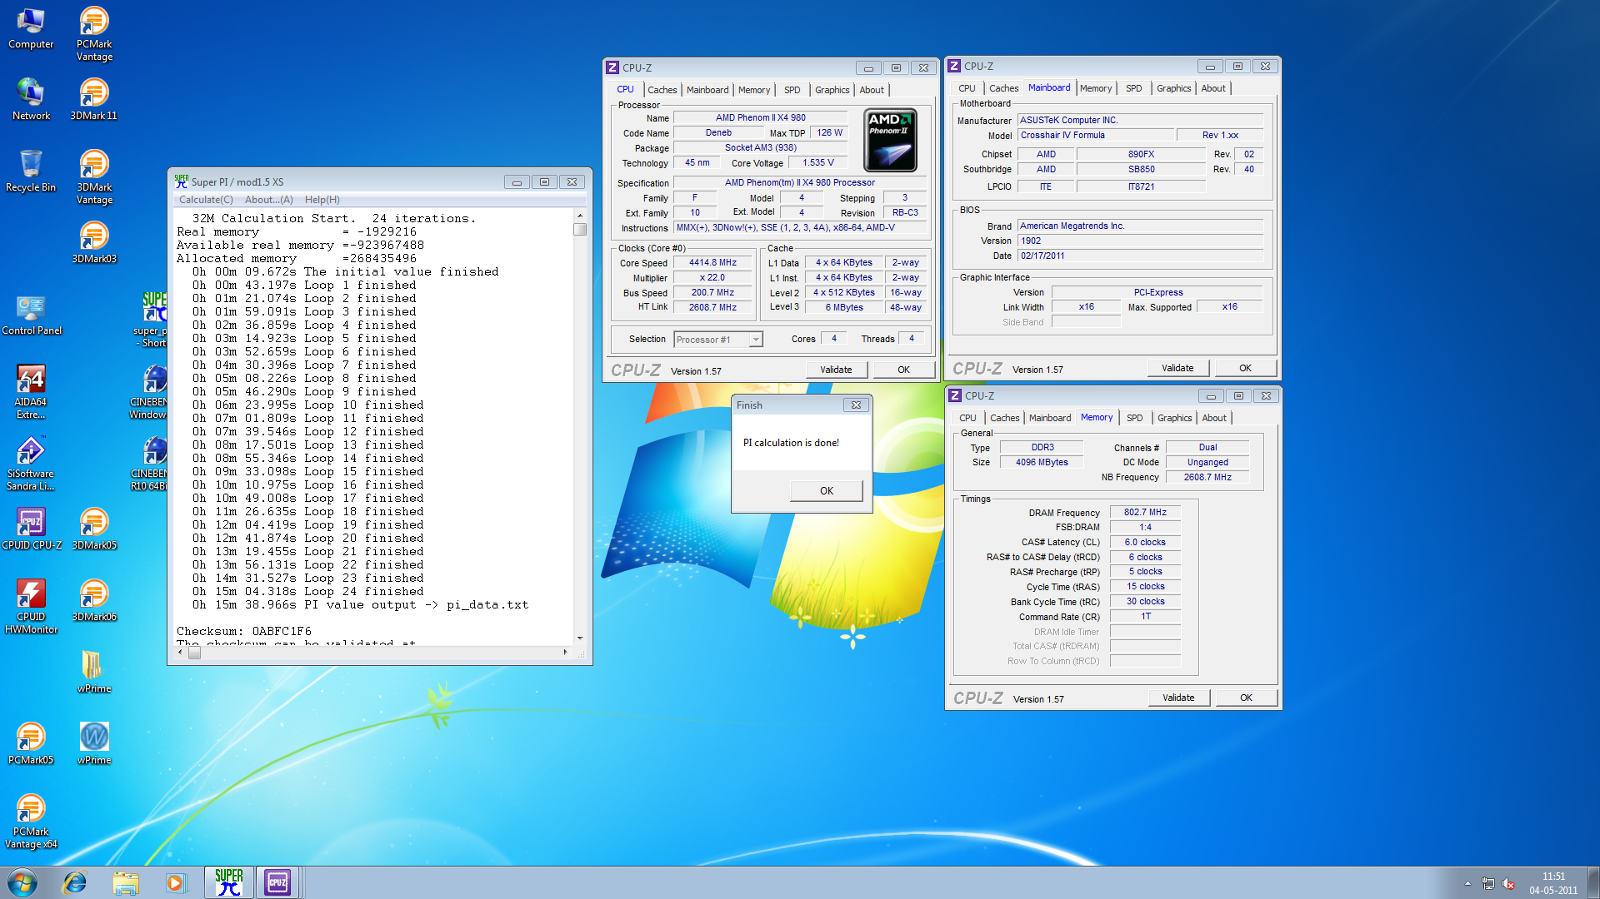1600x899 pixels.
Task: Open CINEBENCH R10 64Bit shortcut
Action: point(149,464)
